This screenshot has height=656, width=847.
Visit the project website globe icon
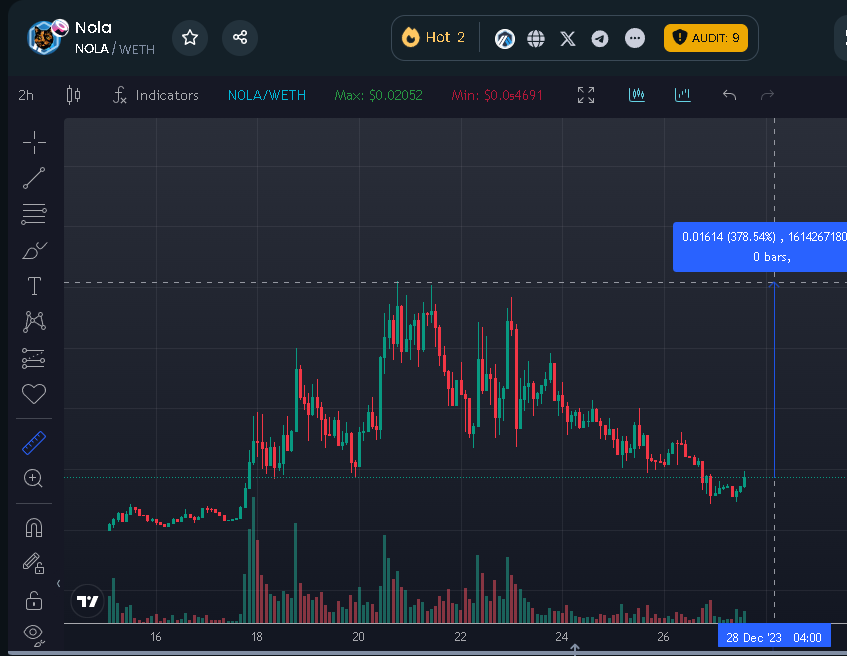click(x=536, y=38)
